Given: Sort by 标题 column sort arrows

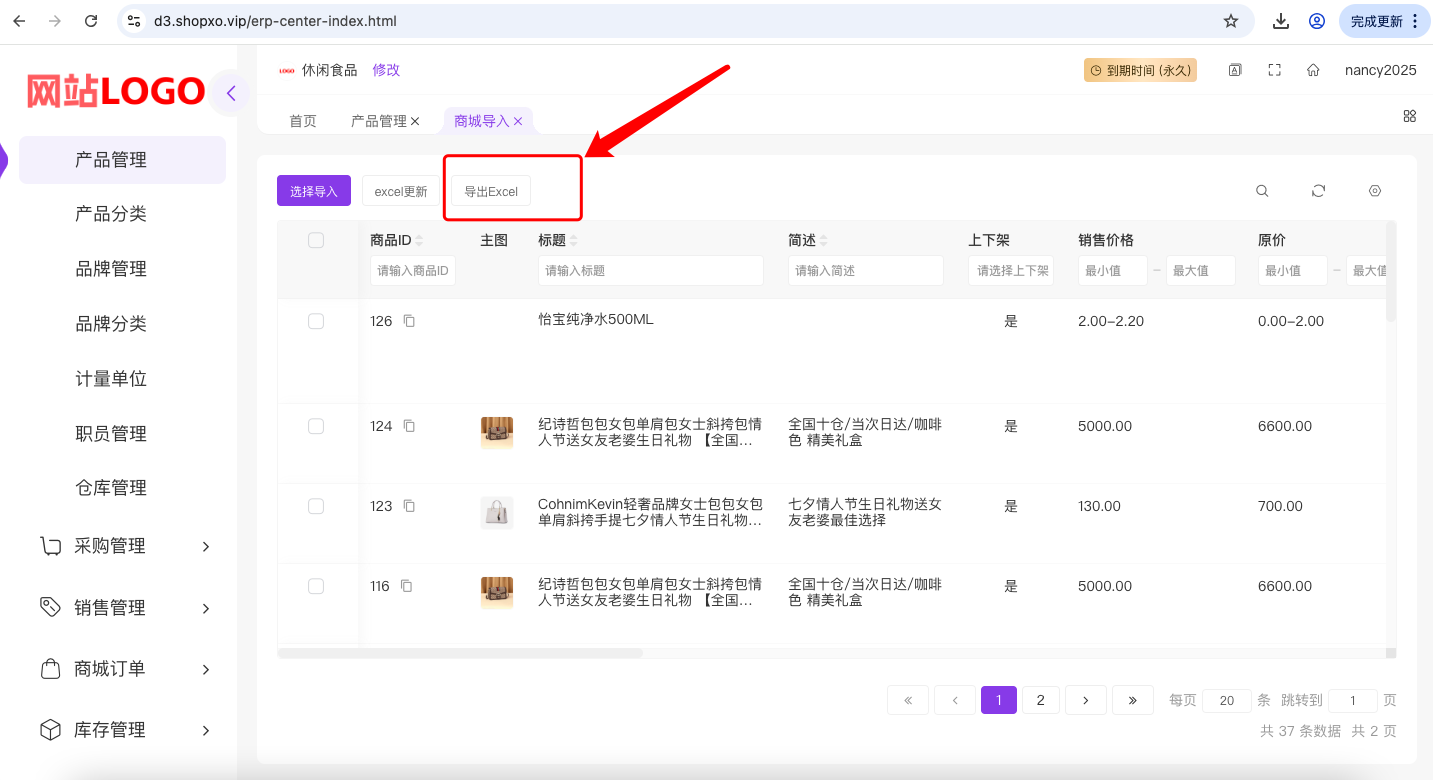Looking at the screenshot, I should coord(573,241).
